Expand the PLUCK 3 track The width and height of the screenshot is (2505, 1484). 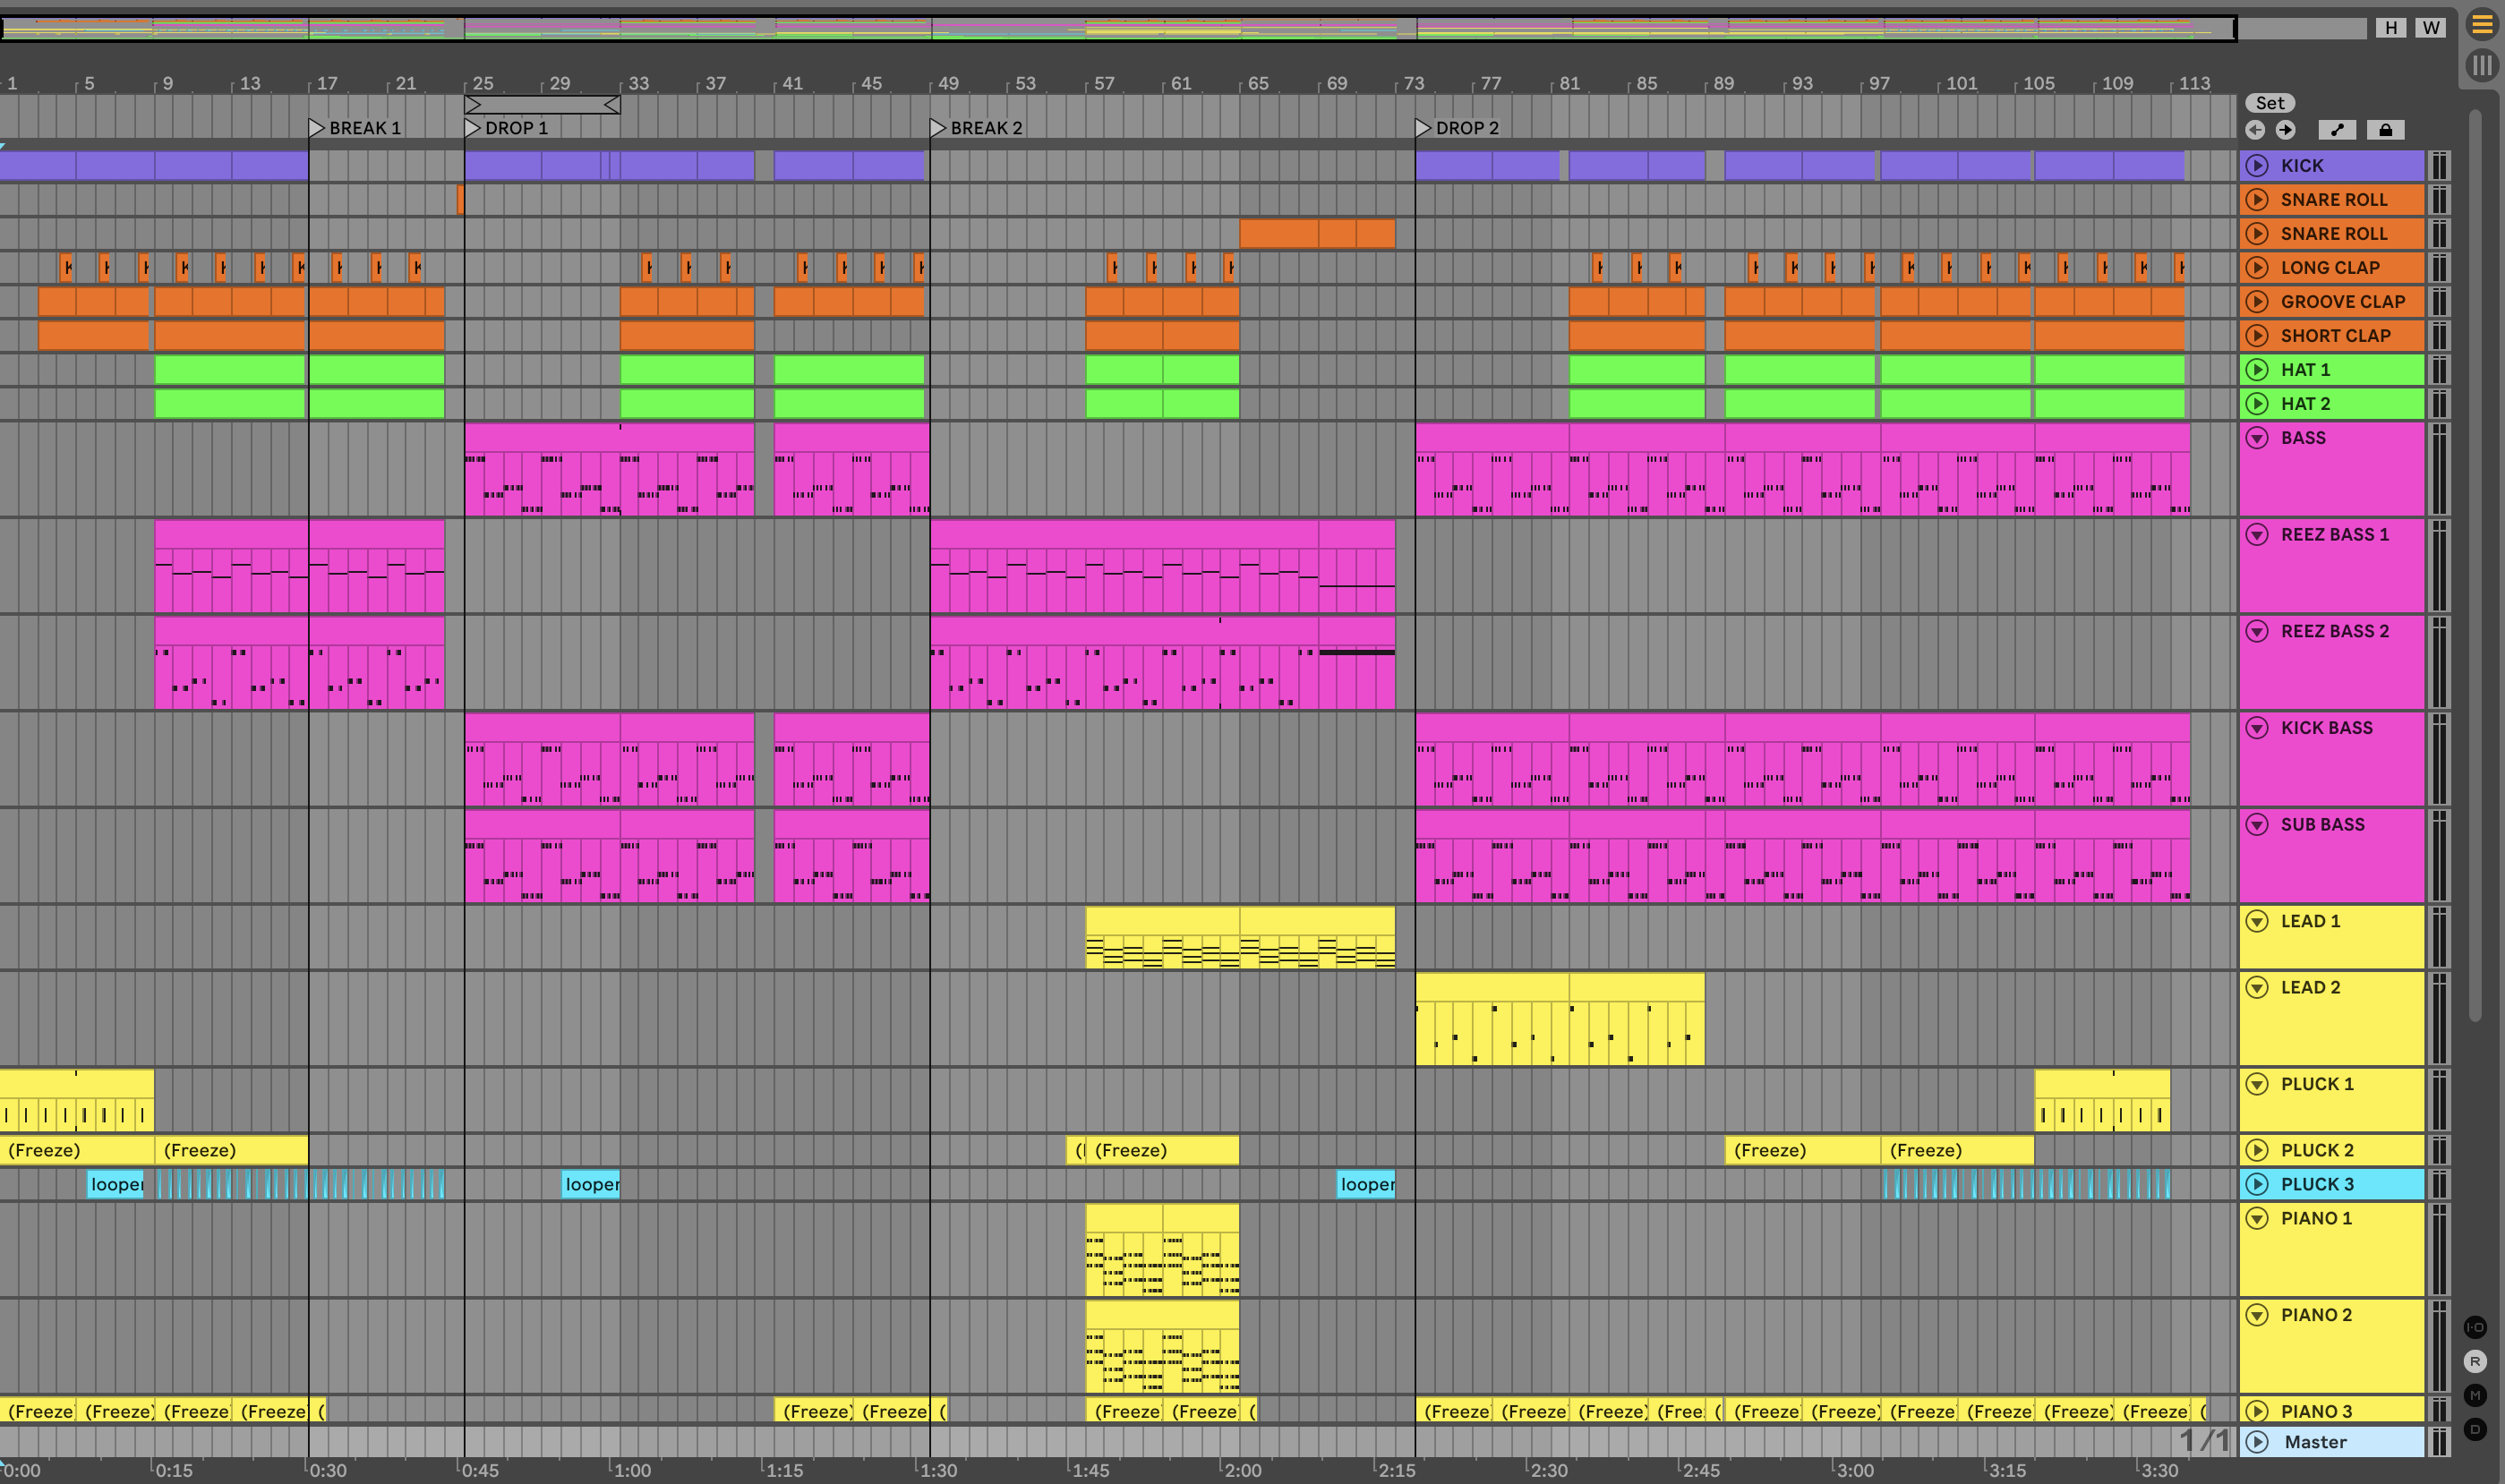(x=2257, y=1184)
